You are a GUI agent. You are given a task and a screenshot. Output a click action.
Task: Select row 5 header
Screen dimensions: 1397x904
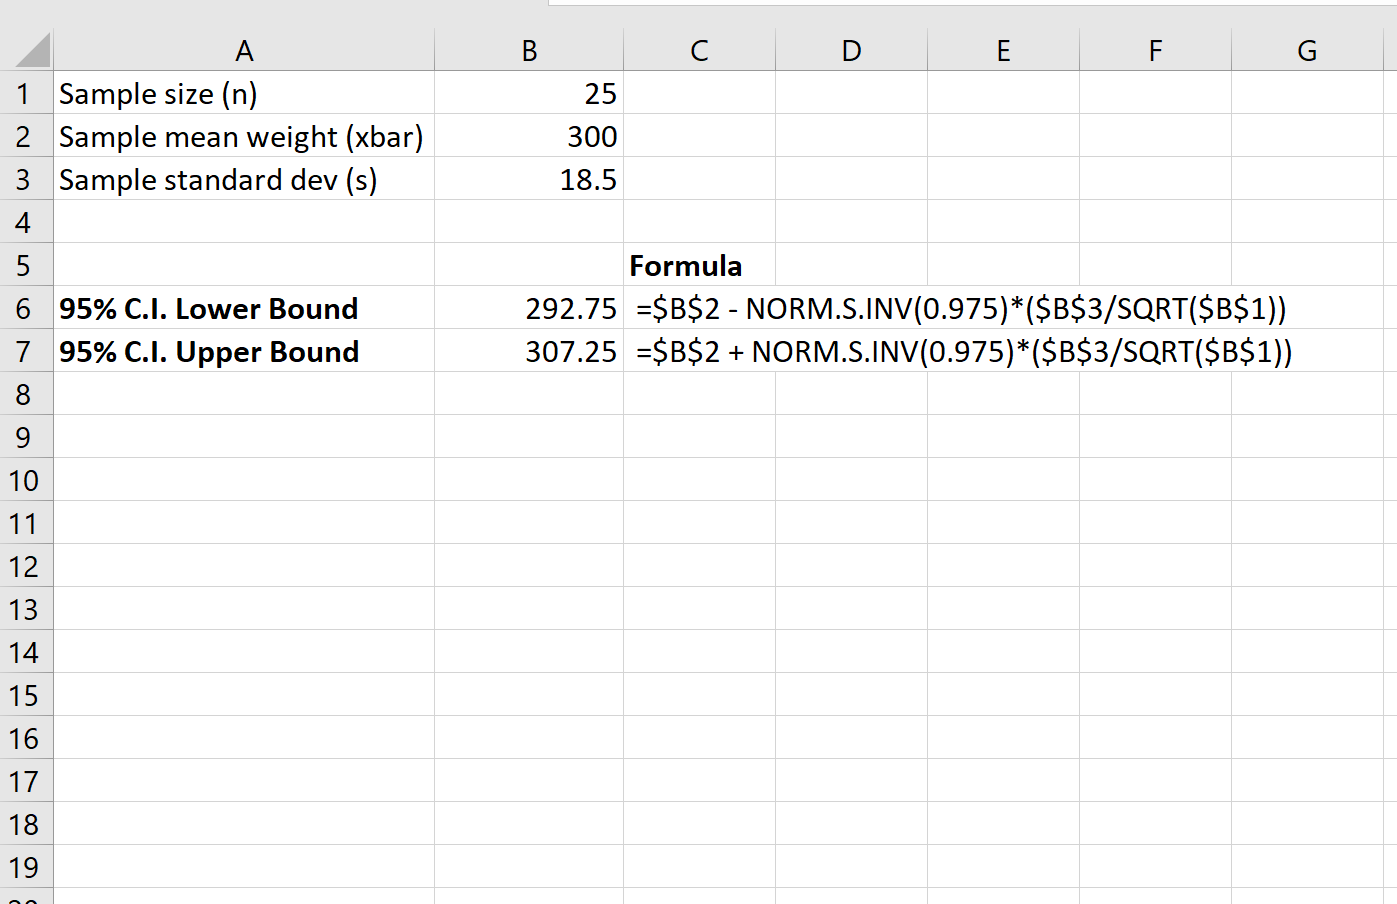click(26, 265)
